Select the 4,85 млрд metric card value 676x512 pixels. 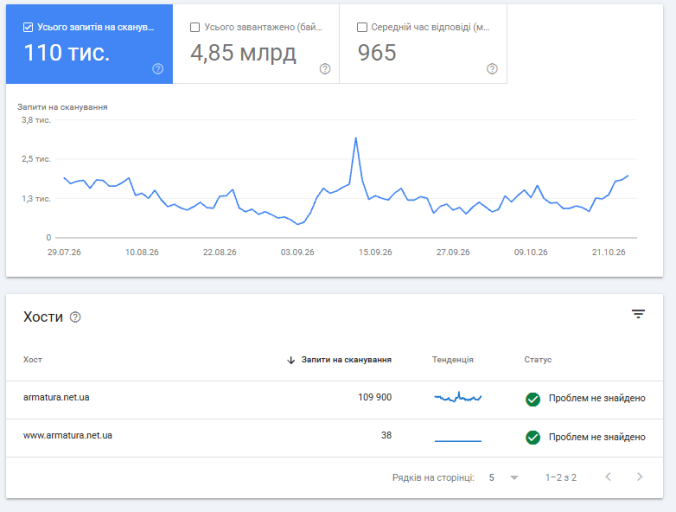point(243,53)
